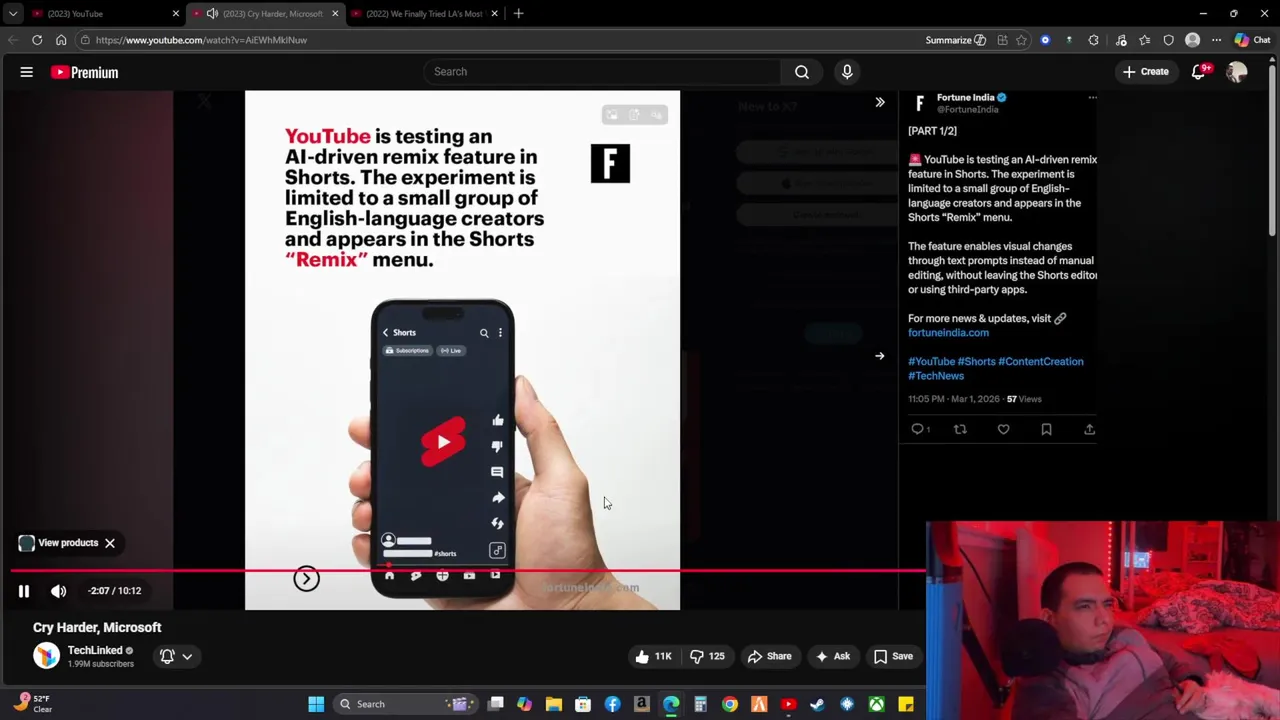Click the Search input field on YouTube
Screen dimensions: 1280x720
coord(602,72)
